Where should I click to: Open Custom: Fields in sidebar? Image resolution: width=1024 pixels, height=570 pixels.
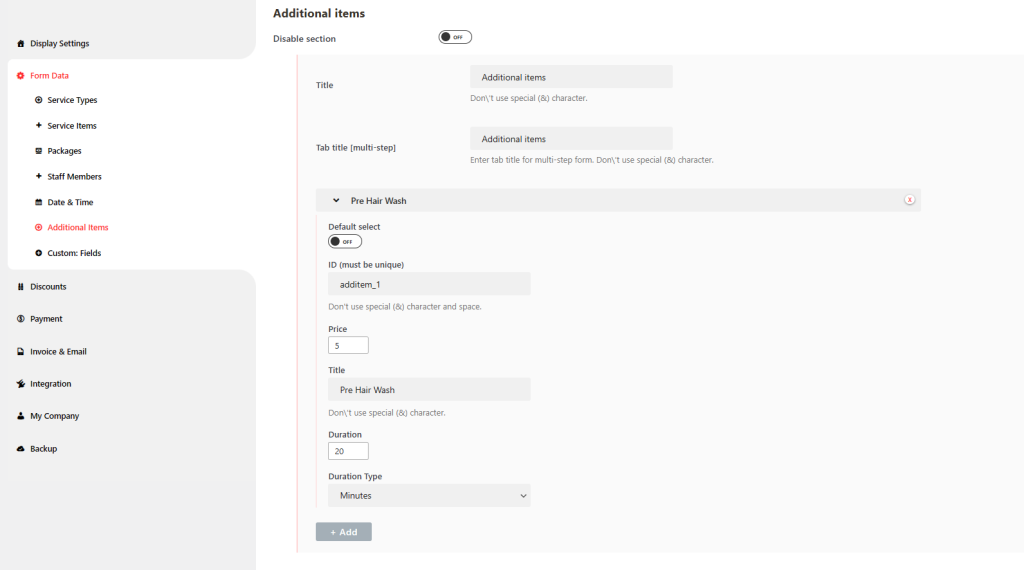pyautogui.click(x=74, y=253)
